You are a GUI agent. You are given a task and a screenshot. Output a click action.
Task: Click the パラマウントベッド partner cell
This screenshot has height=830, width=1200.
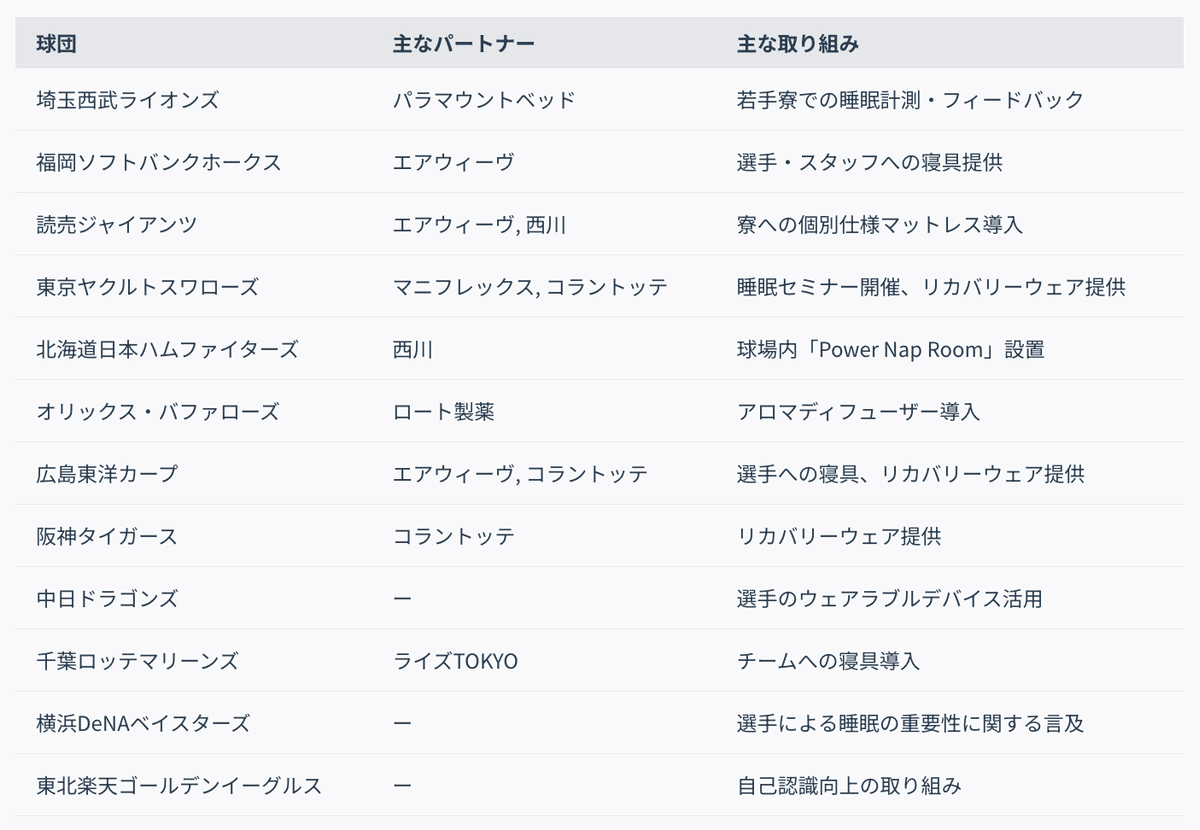484,100
